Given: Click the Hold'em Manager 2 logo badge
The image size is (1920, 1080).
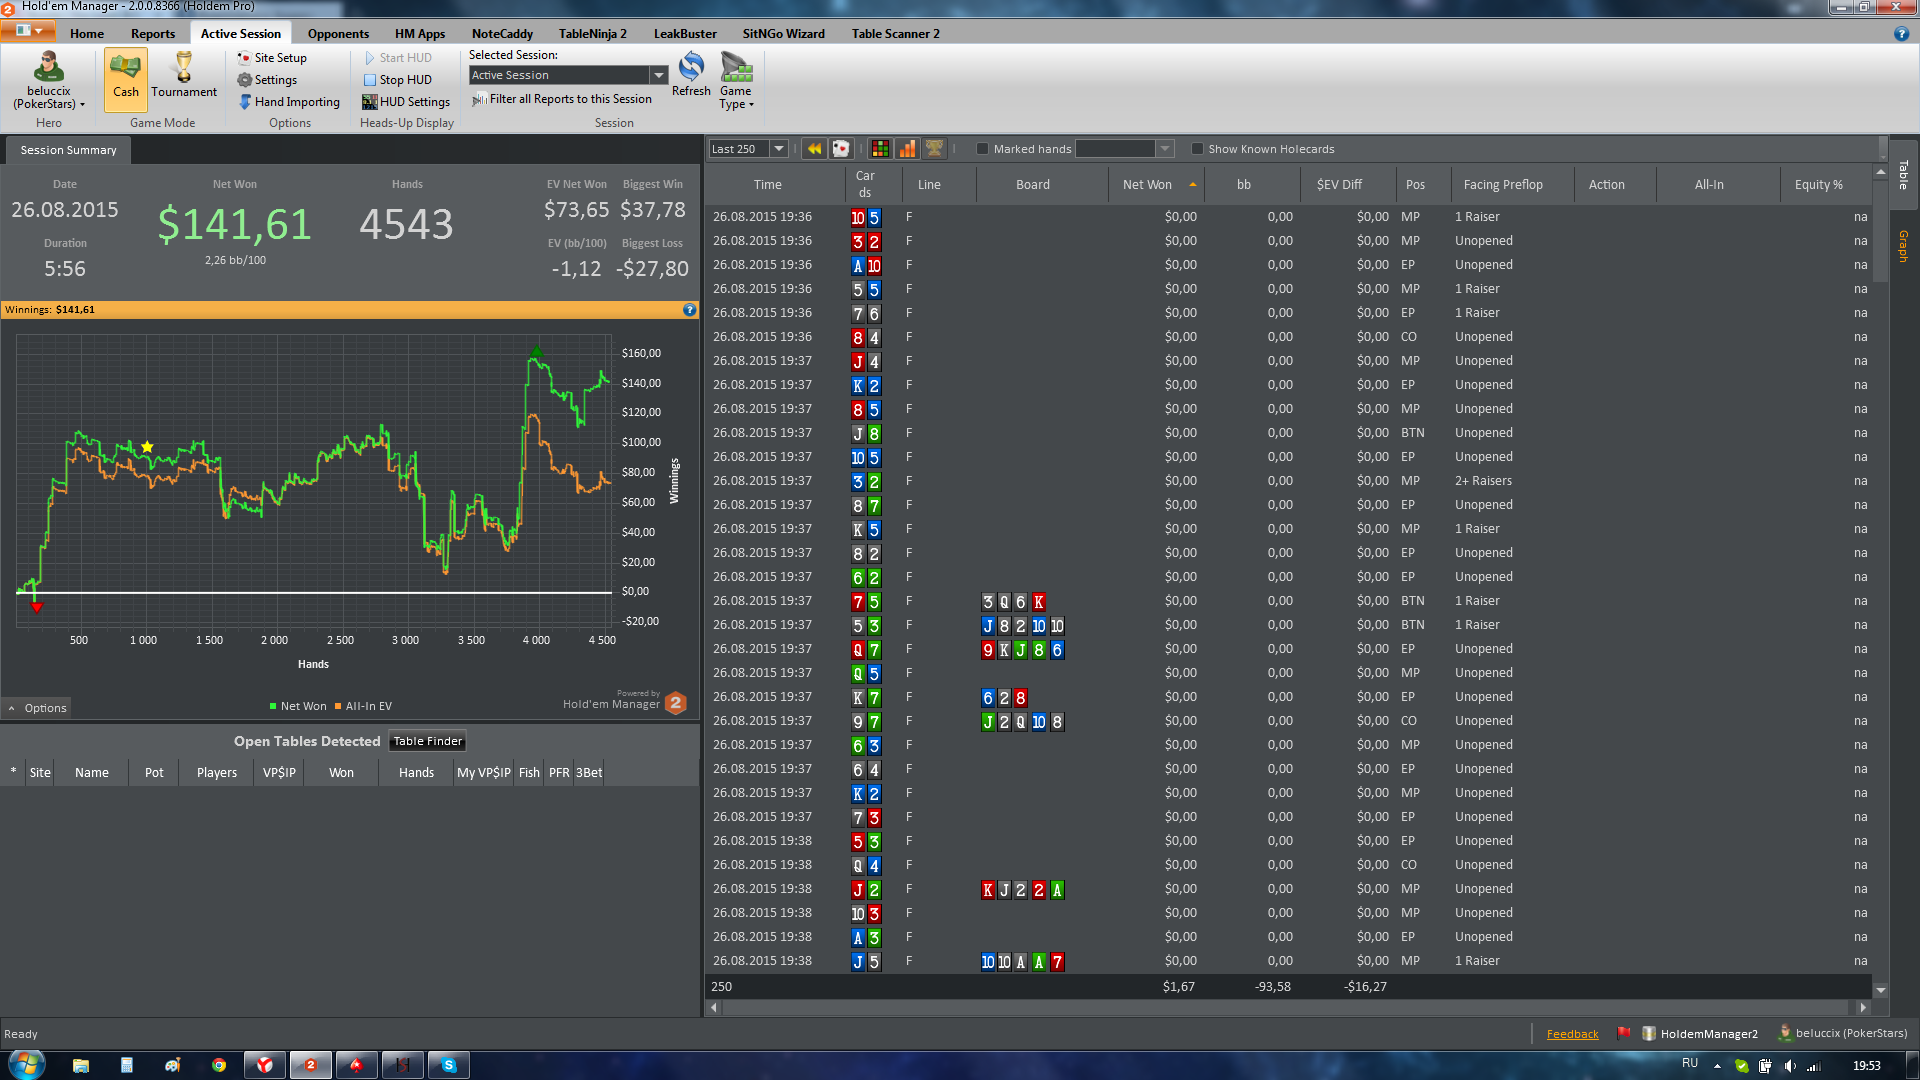Looking at the screenshot, I should point(676,703).
